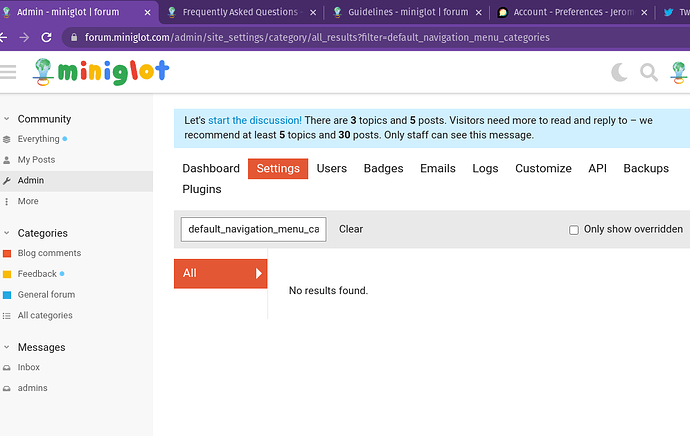Select the Settings admin tab
Screen dimensions: 690x436
pos(278,169)
